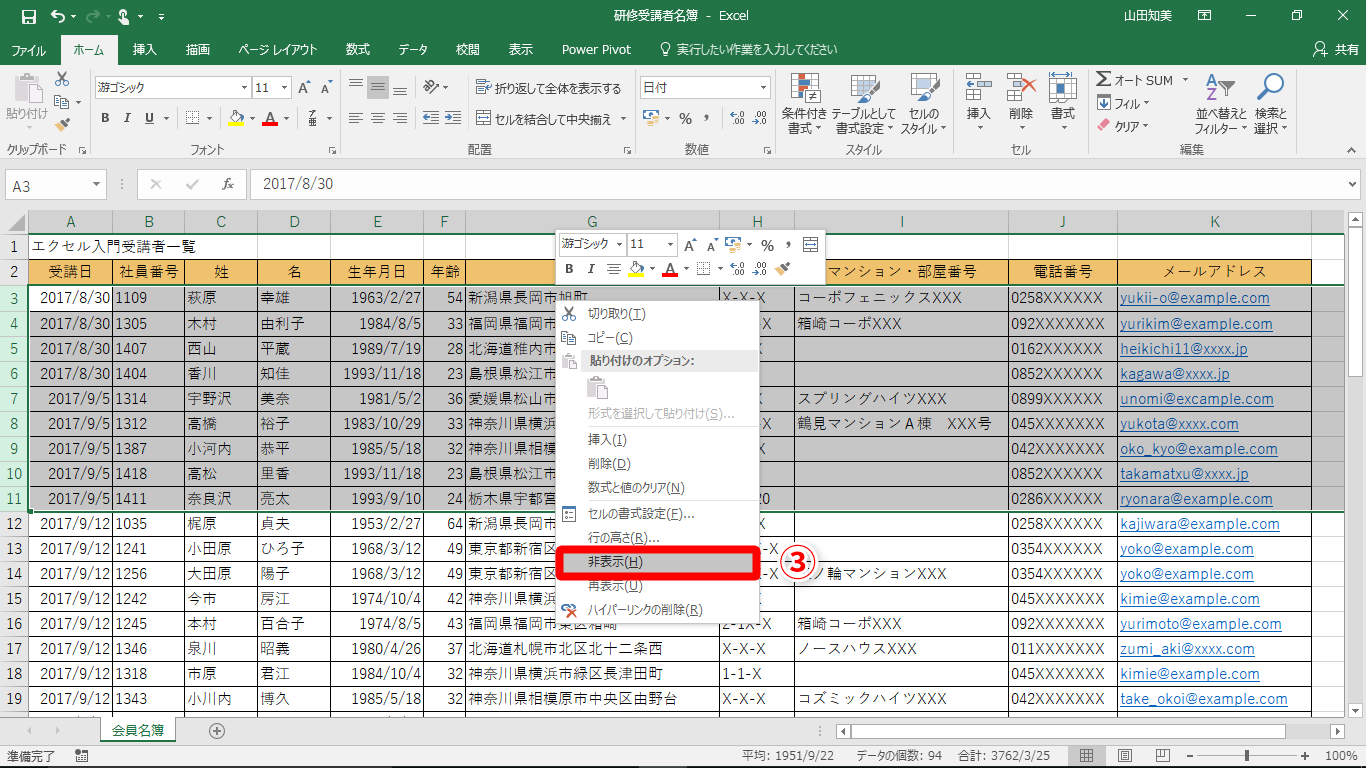Apply comma style from the ribbon number group
Viewport: 1366px width, 768px height.
click(709, 119)
